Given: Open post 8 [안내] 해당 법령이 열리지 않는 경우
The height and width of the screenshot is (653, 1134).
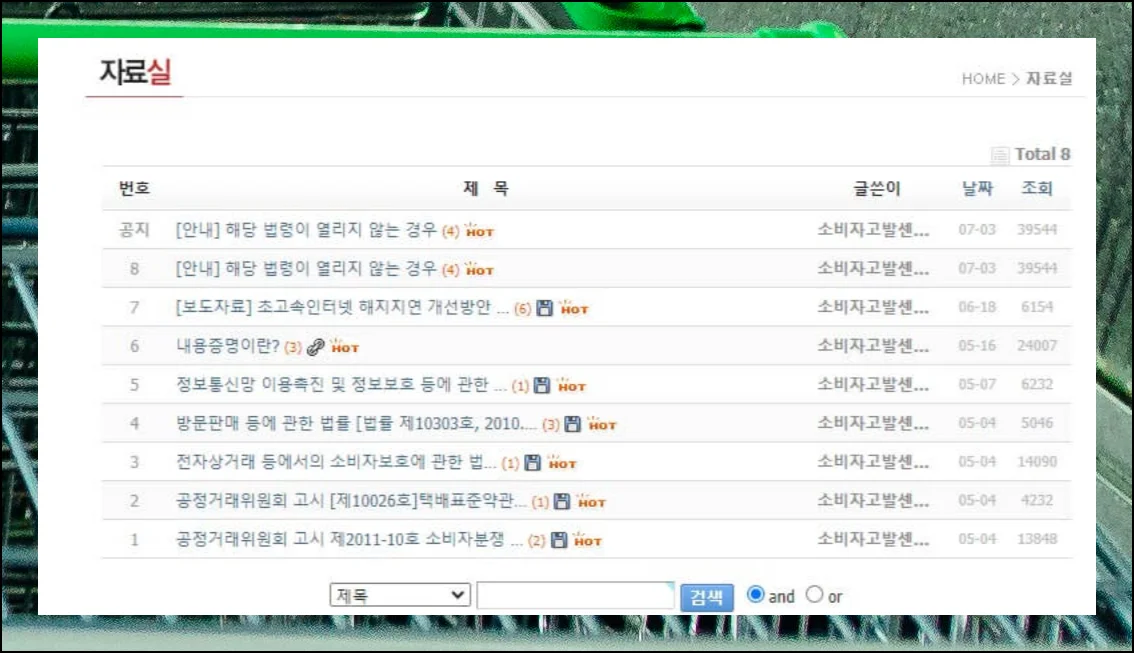Looking at the screenshot, I should point(306,269).
